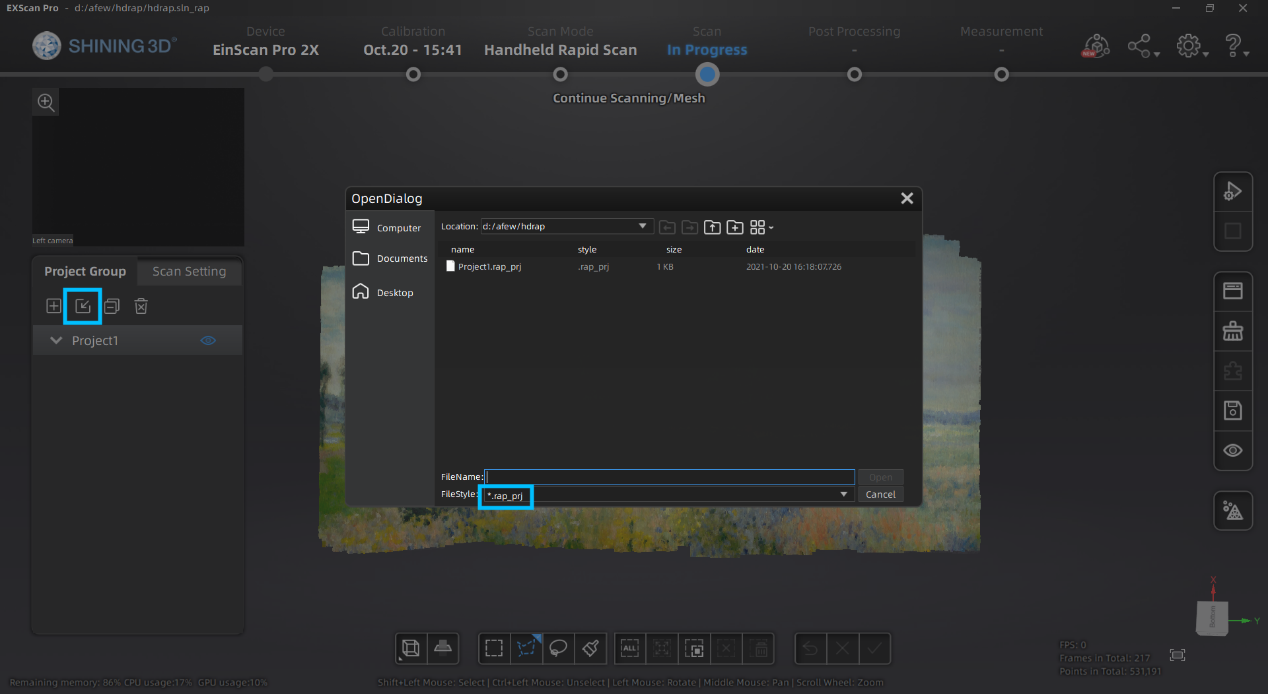Viewport: 1268px width, 694px height.
Task: Click the orientation view cube
Action: [1212, 617]
